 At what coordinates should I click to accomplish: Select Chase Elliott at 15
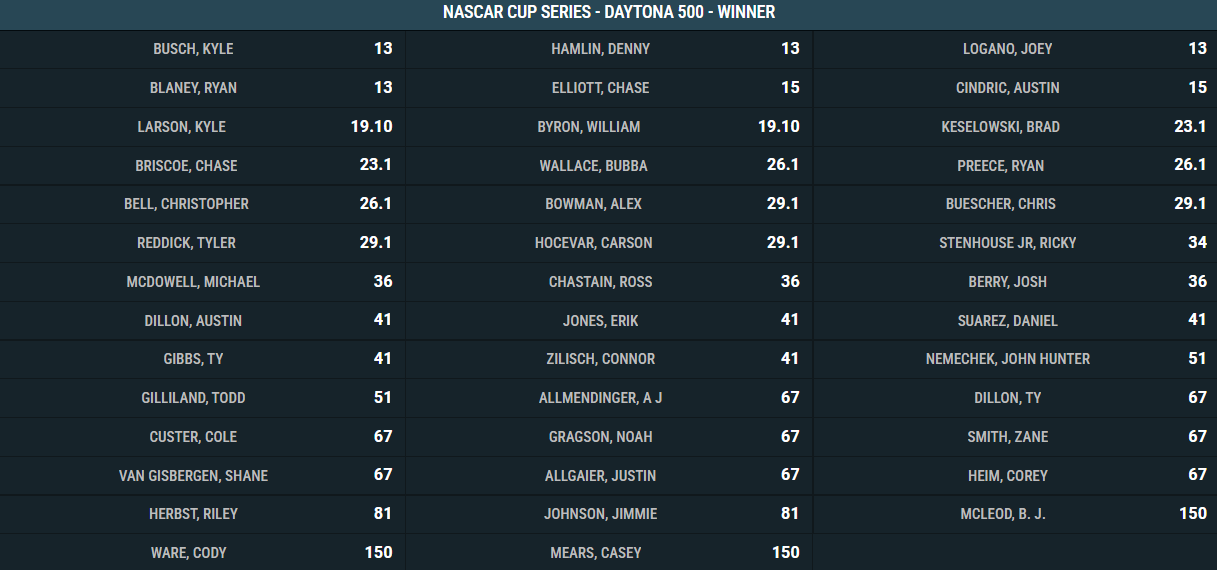tap(790, 88)
